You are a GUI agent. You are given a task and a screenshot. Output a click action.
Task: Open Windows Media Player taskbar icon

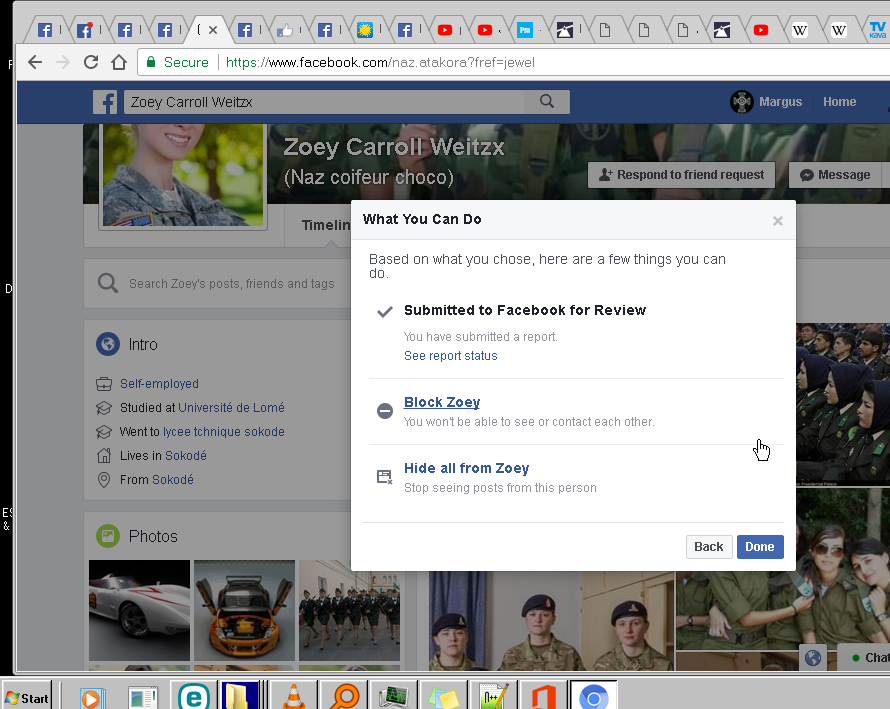[92, 698]
